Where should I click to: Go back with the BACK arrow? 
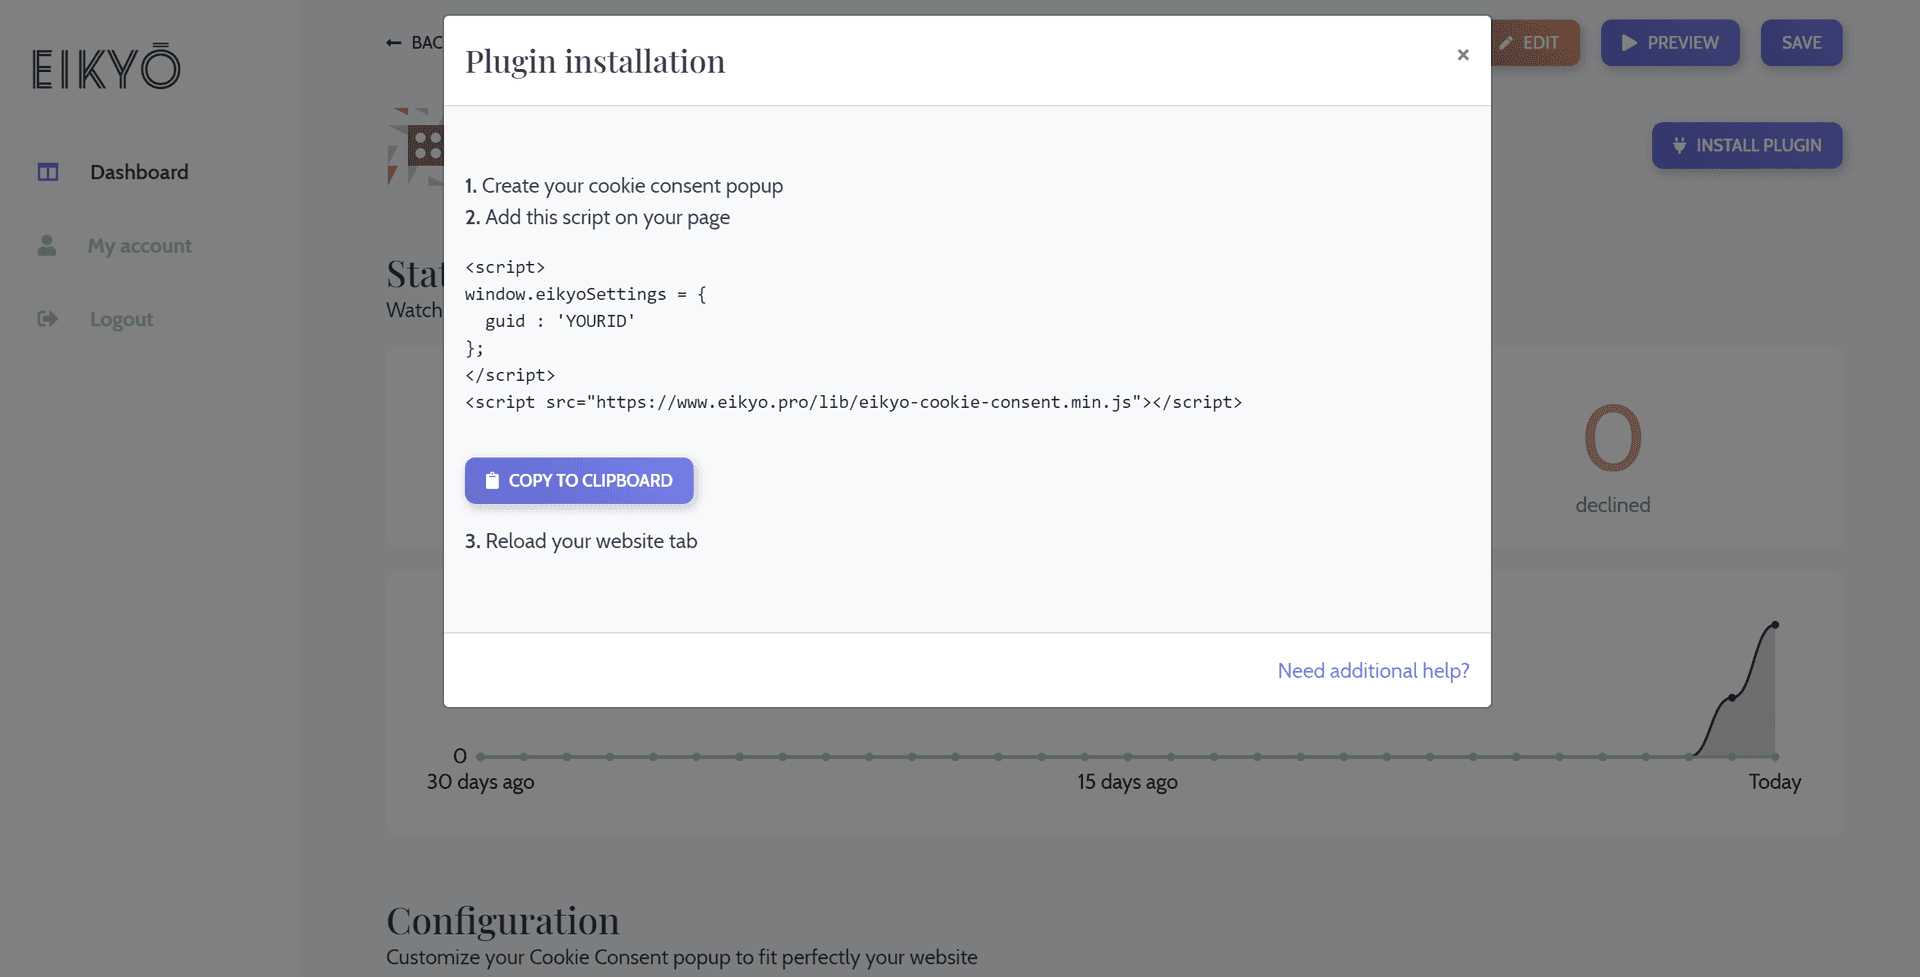point(414,43)
